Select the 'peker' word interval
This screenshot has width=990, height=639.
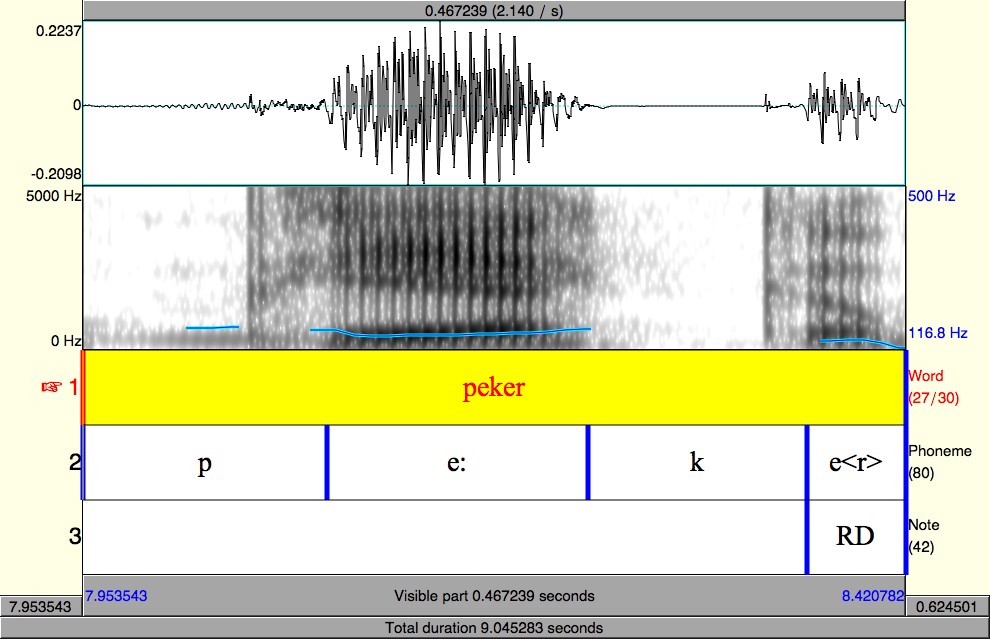[494, 387]
